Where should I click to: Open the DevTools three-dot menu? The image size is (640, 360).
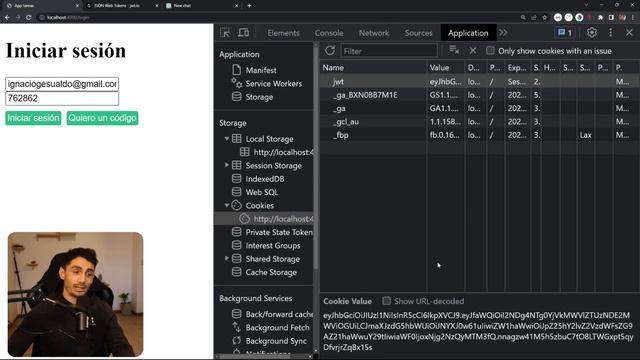tap(611, 33)
